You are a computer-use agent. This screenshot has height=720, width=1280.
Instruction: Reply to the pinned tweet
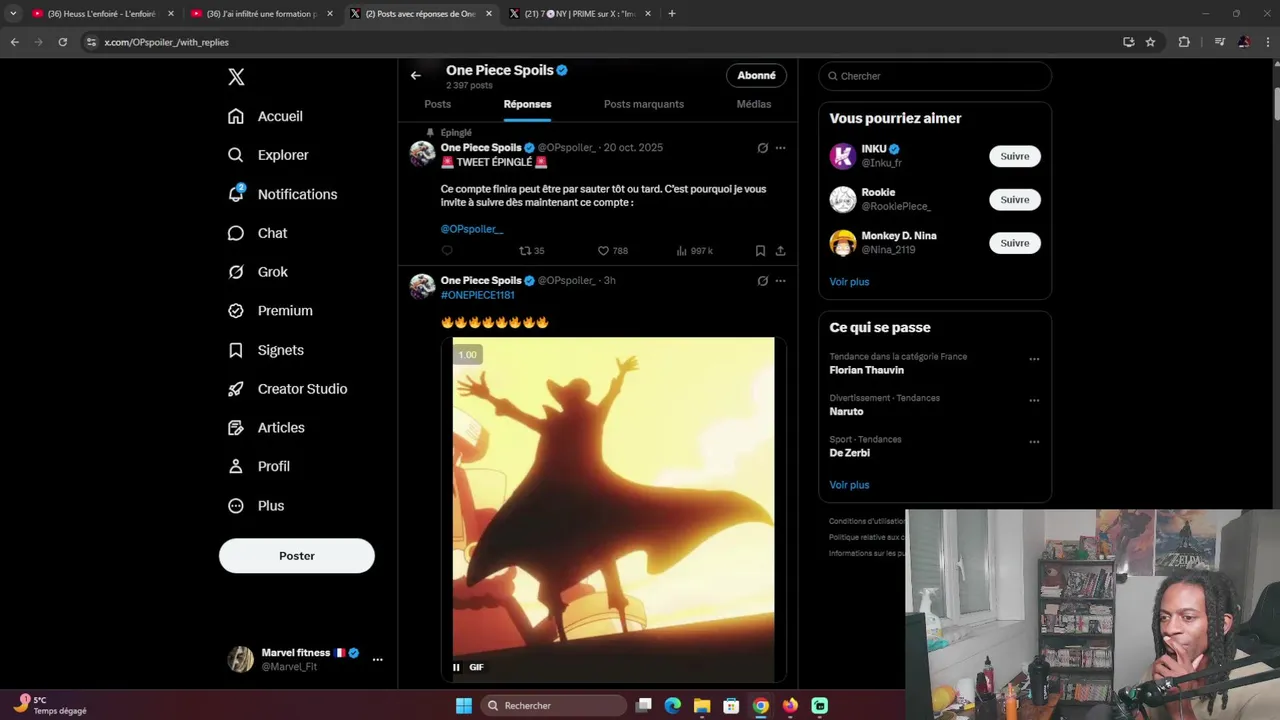point(447,251)
